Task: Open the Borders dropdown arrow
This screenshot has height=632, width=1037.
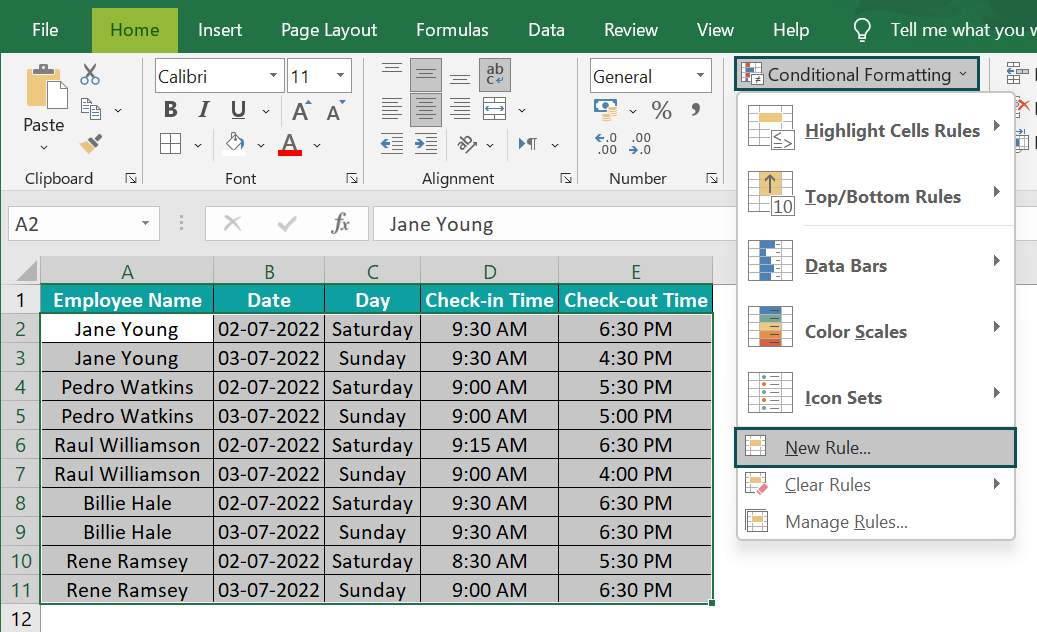Action: tap(198, 145)
